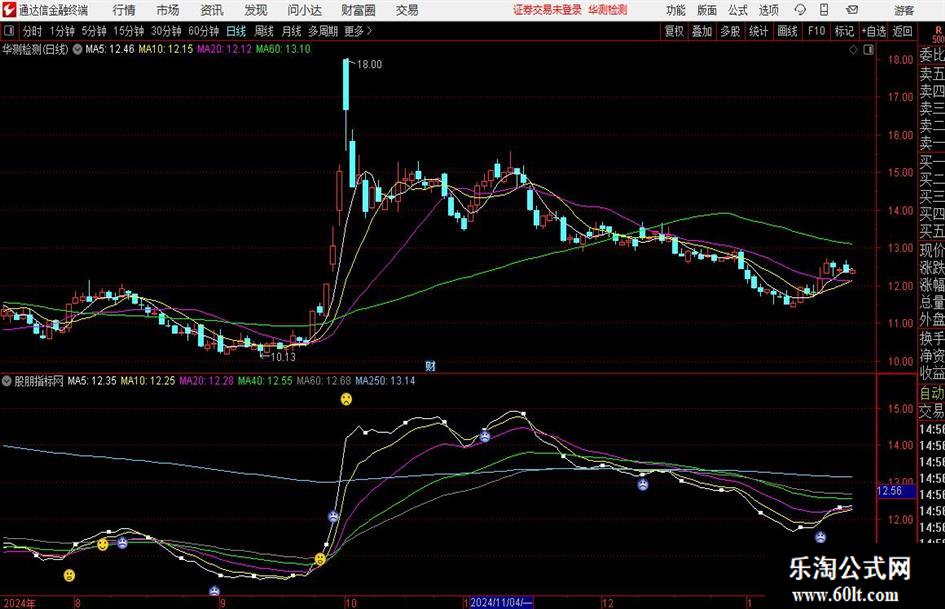Expand main chart indicator dropdown arrow
Viewport: 945px width, 609px height.
[x=77, y=49]
